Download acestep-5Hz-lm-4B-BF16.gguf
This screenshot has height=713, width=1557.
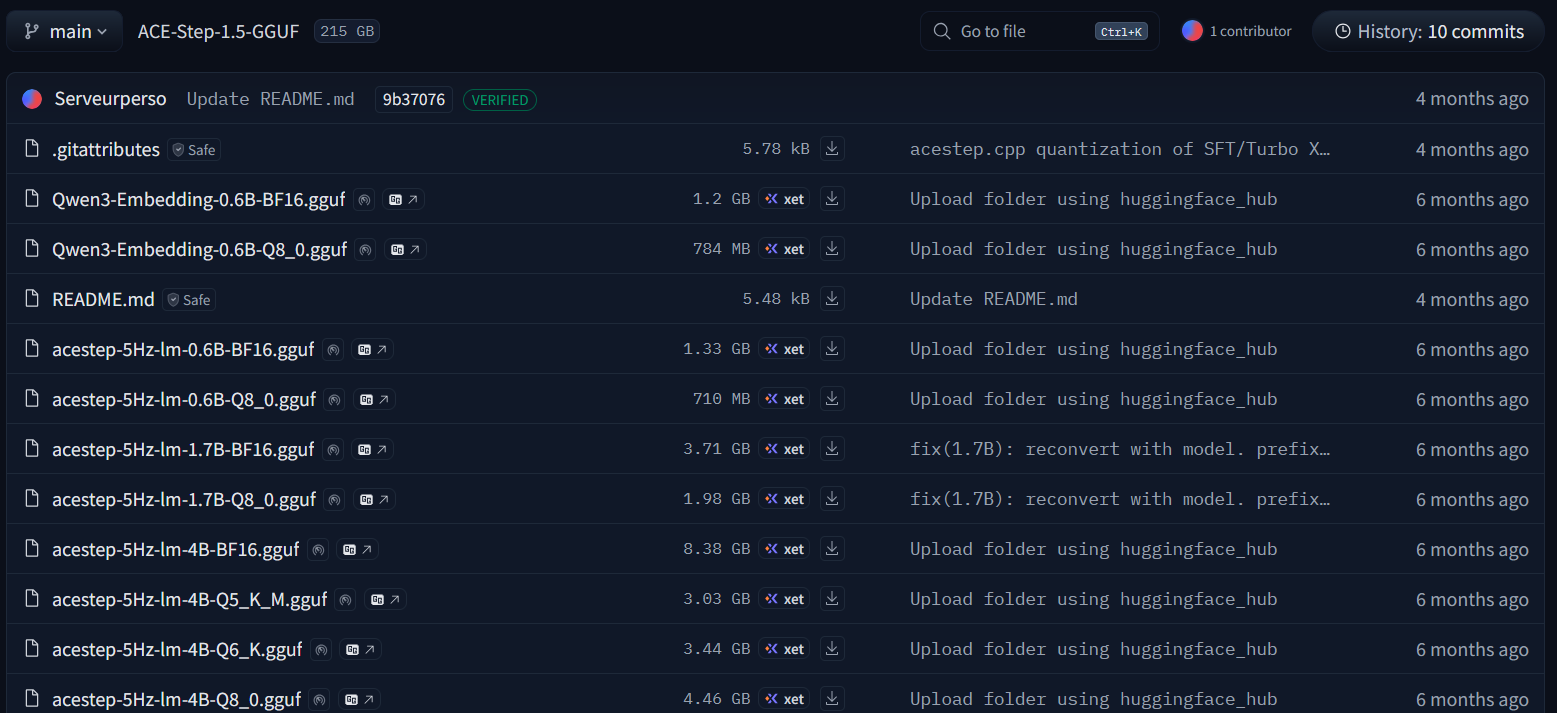(x=832, y=549)
